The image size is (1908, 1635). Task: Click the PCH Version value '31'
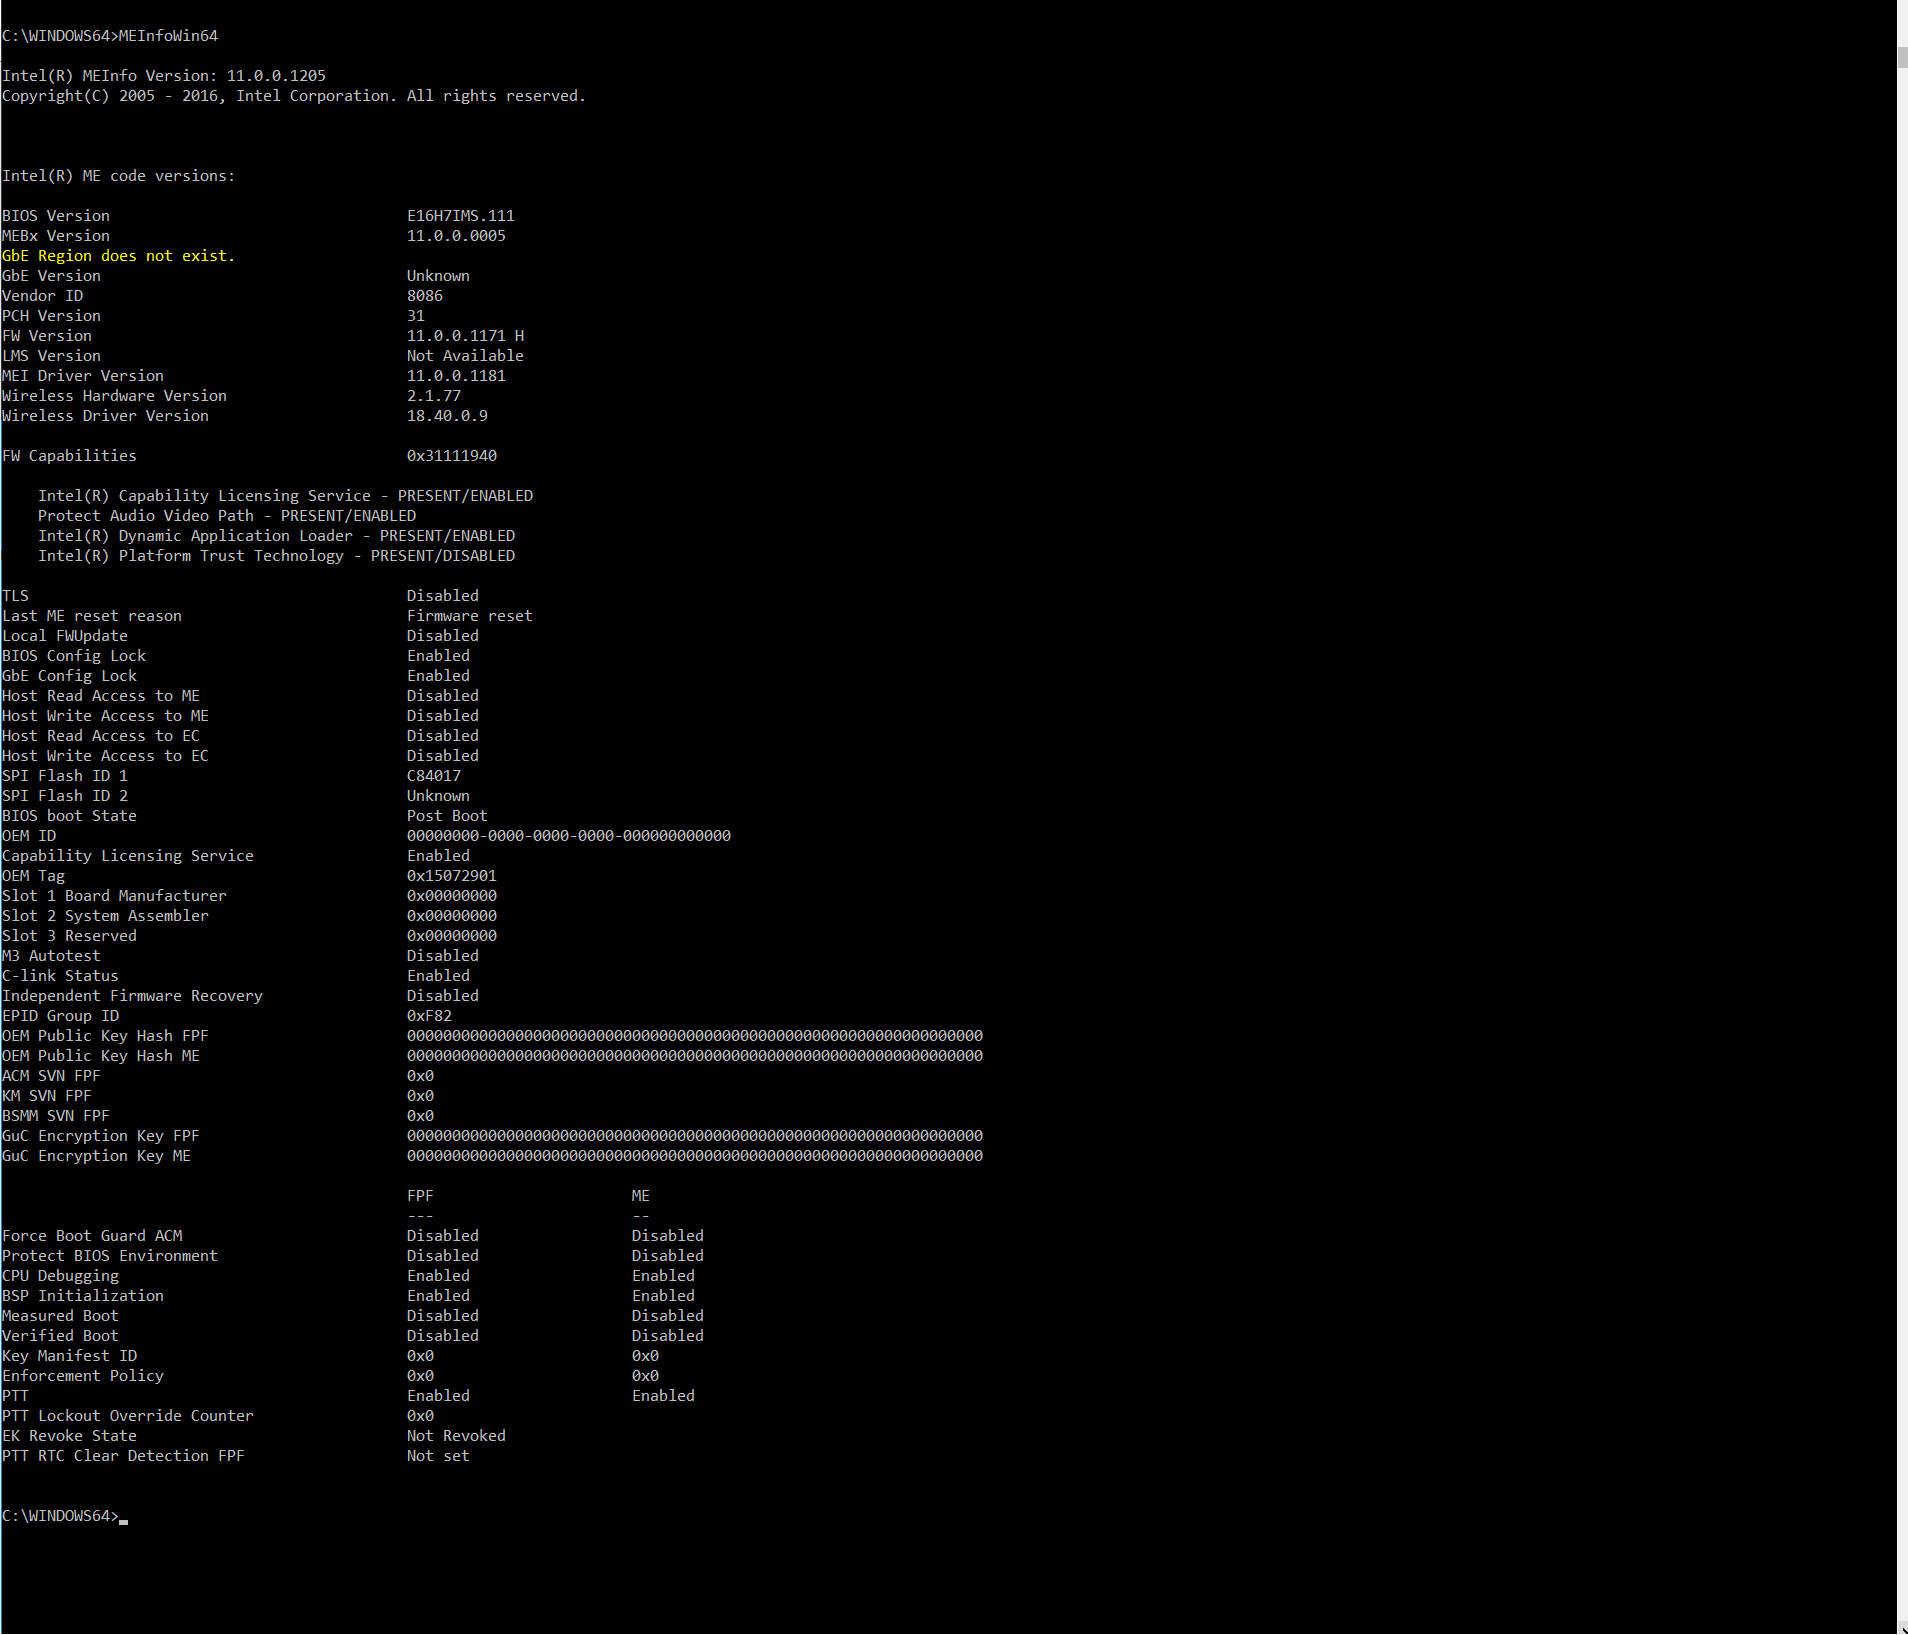[x=415, y=316]
